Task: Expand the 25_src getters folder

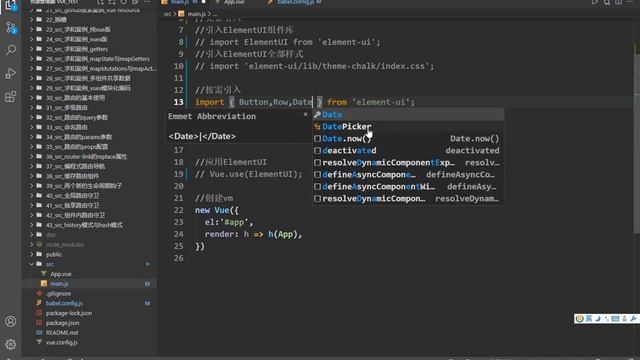Action: 31,49
